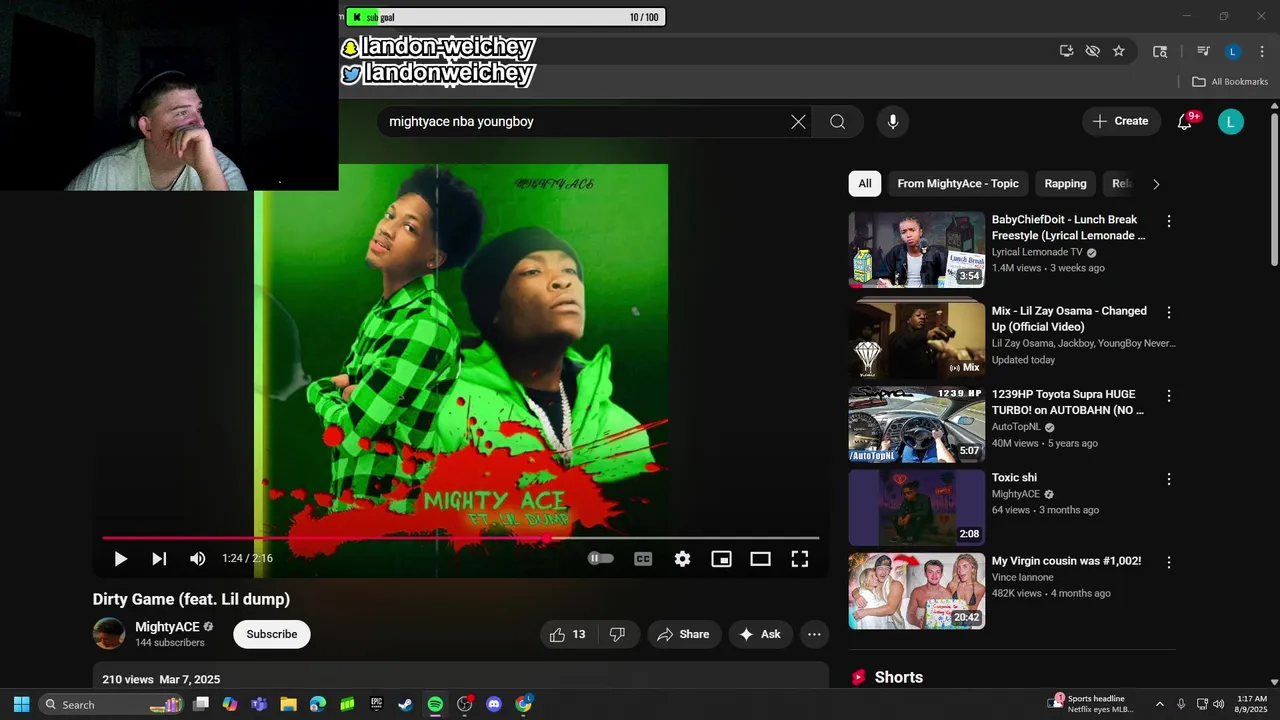Open the All Bookmarks folder

pyautogui.click(x=1230, y=82)
